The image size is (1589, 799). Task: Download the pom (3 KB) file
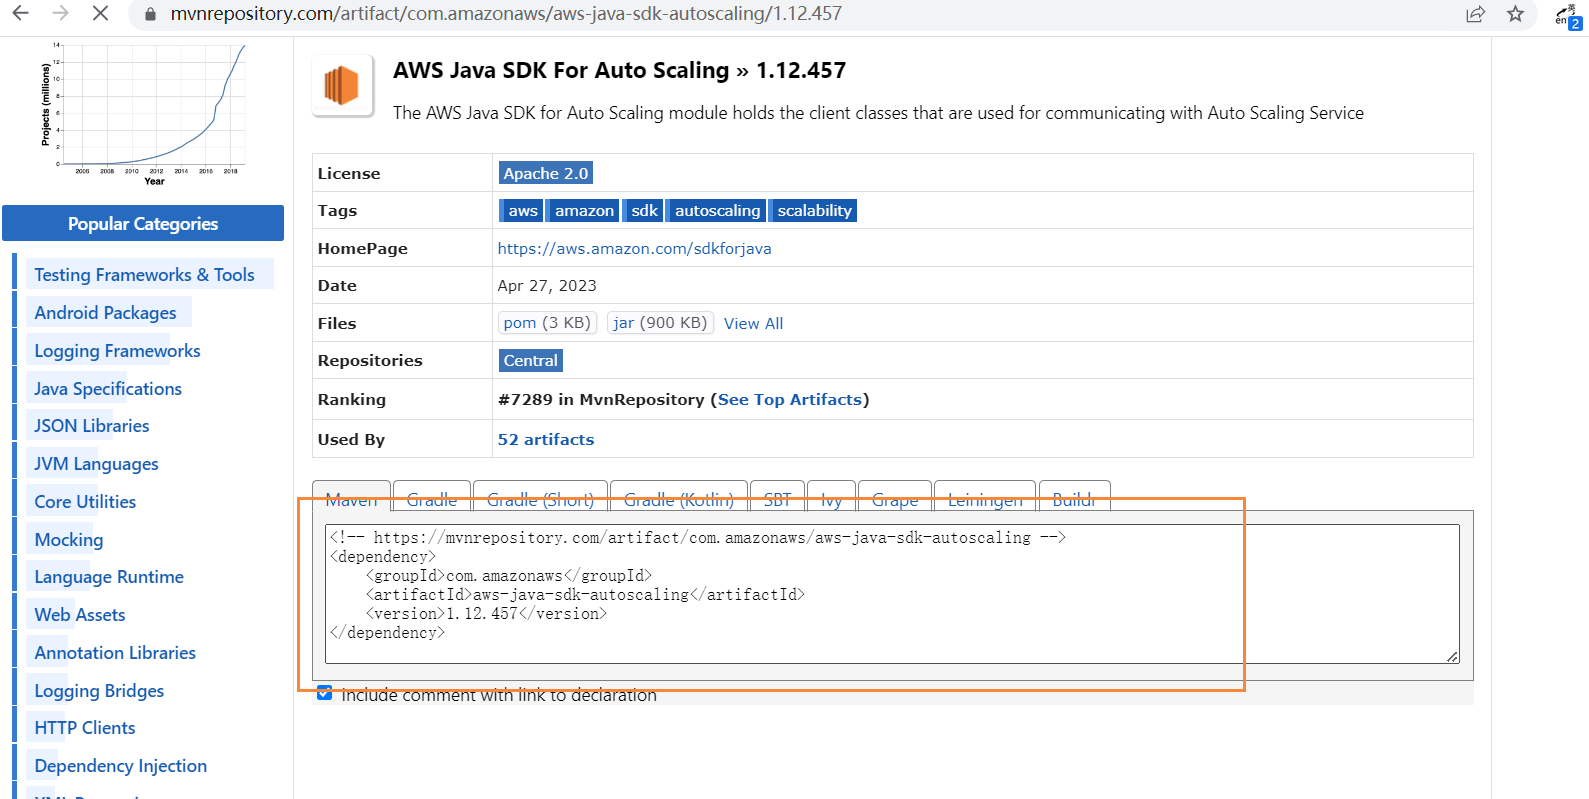point(547,322)
